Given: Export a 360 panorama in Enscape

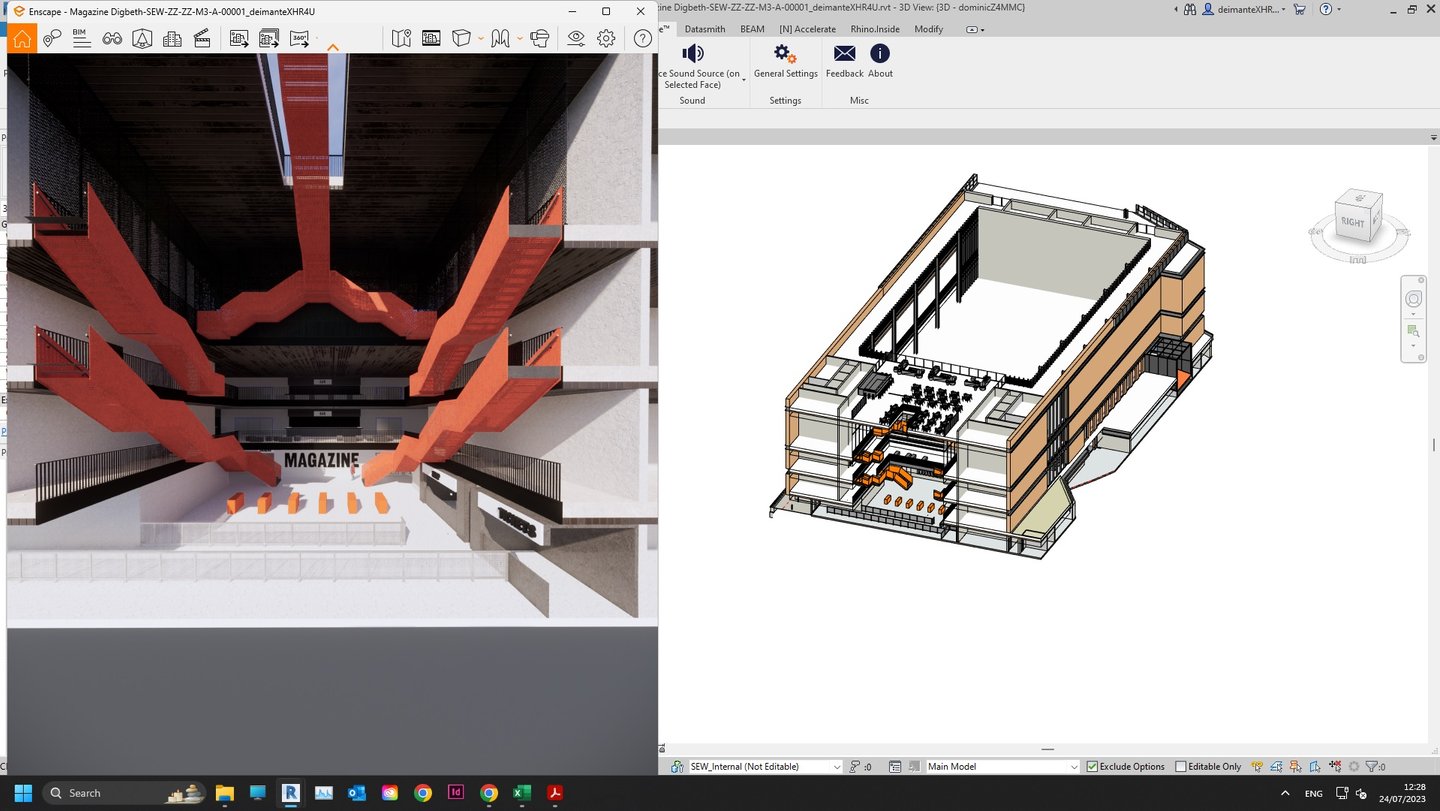Looking at the screenshot, I should [299, 38].
